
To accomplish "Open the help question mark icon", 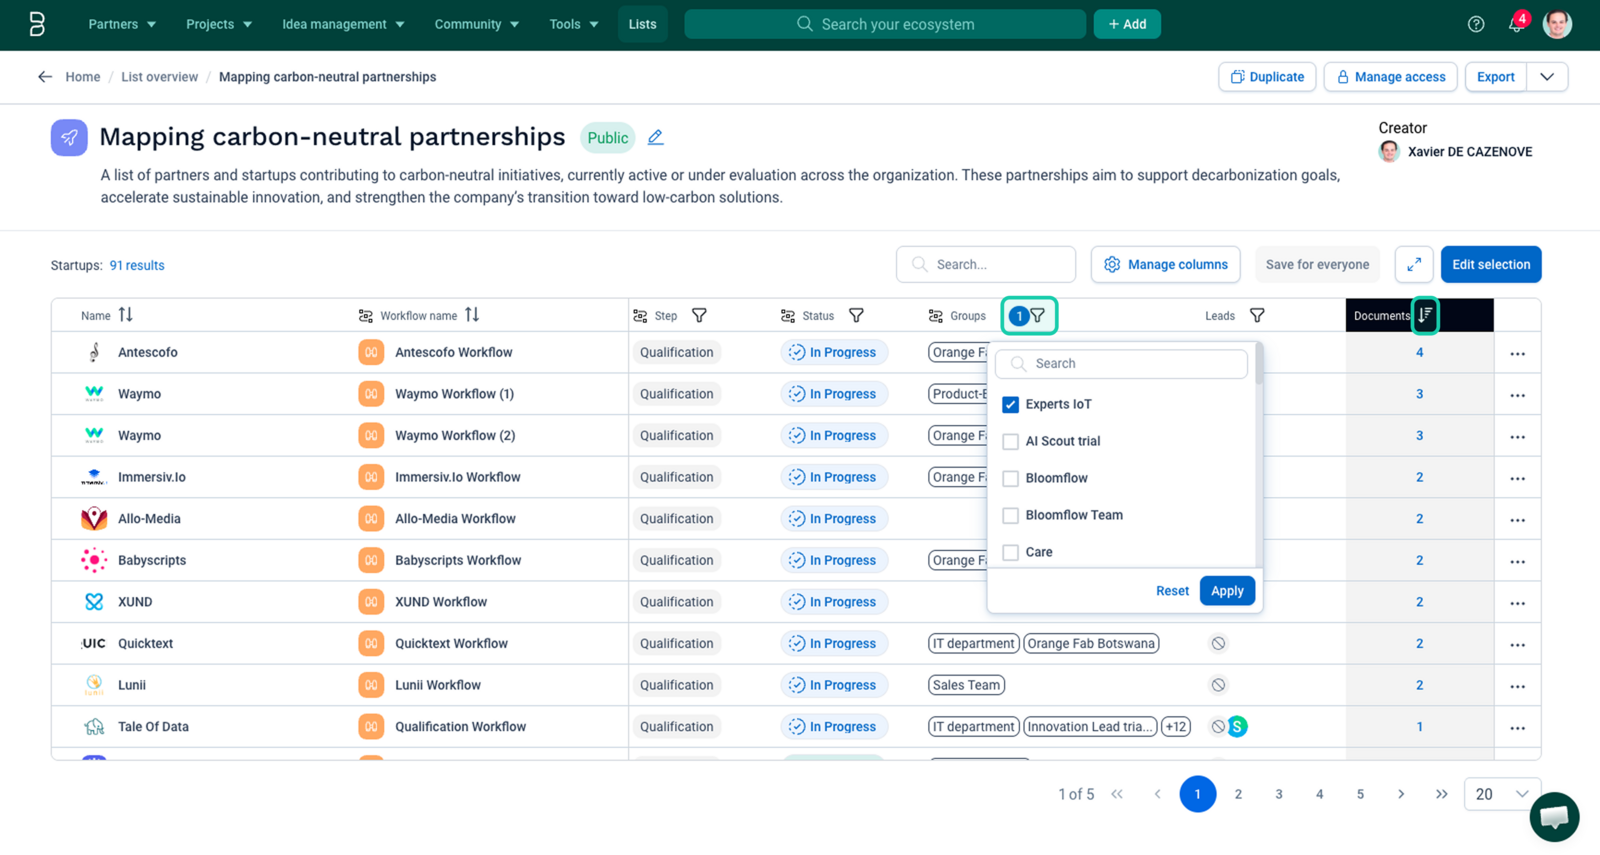I will tap(1476, 24).
